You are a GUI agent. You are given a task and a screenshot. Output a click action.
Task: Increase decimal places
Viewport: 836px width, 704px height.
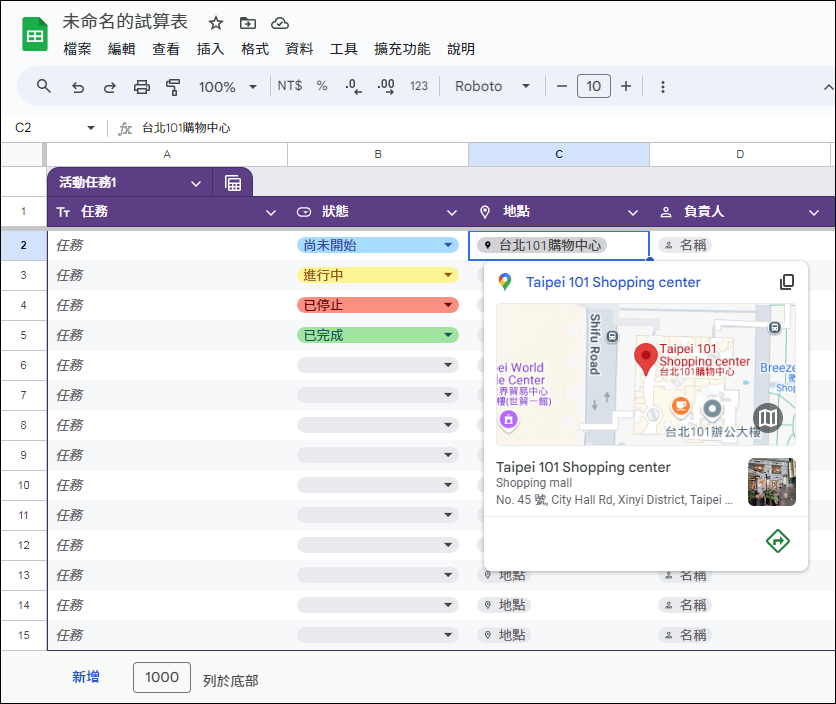coord(386,86)
